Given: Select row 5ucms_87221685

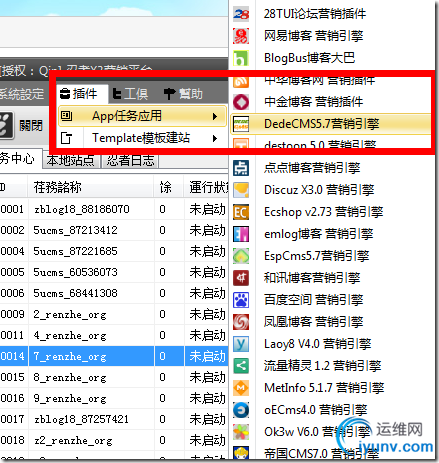Looking at the screenshot, I should point(114,251).
